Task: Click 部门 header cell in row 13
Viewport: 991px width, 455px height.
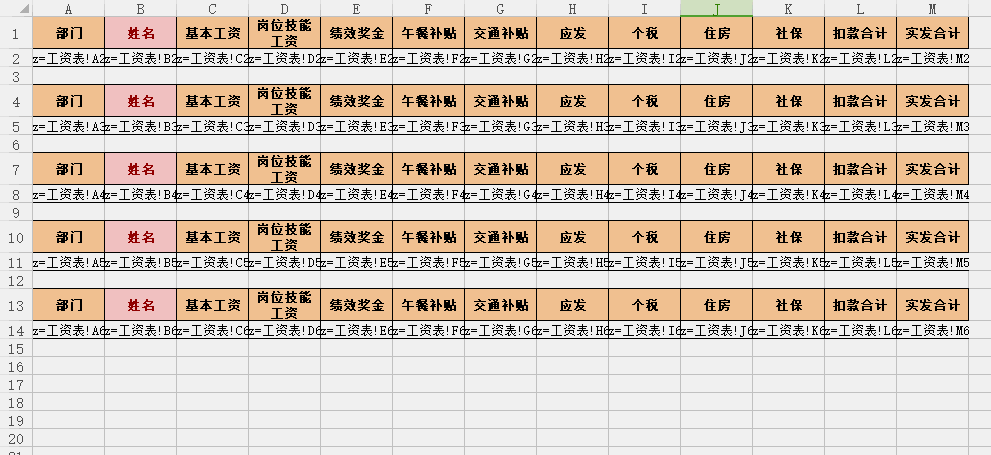Action: tap(68, 306)
